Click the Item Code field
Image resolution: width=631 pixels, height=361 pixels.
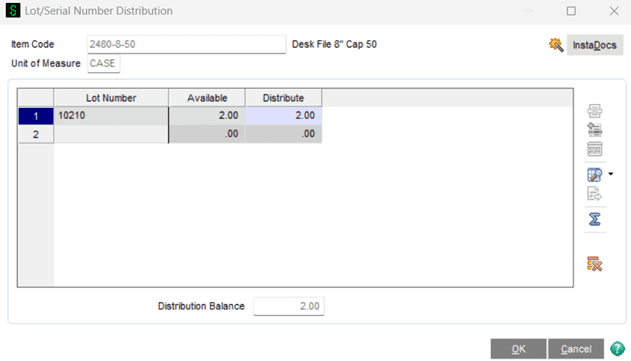[x=186, y=44]
